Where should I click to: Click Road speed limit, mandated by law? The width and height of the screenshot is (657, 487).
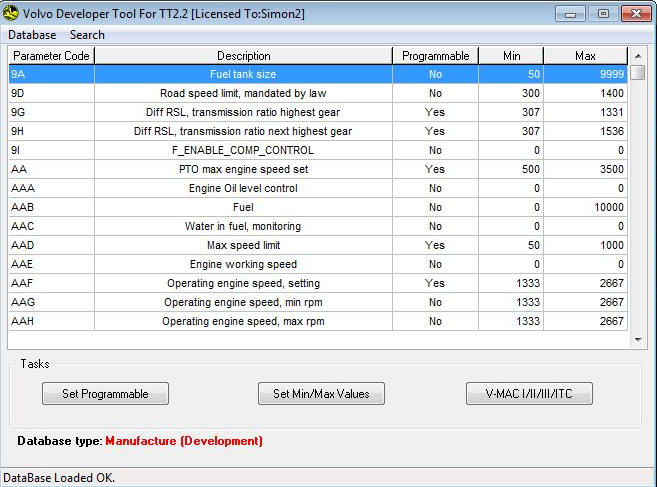[x=243, y=93]
